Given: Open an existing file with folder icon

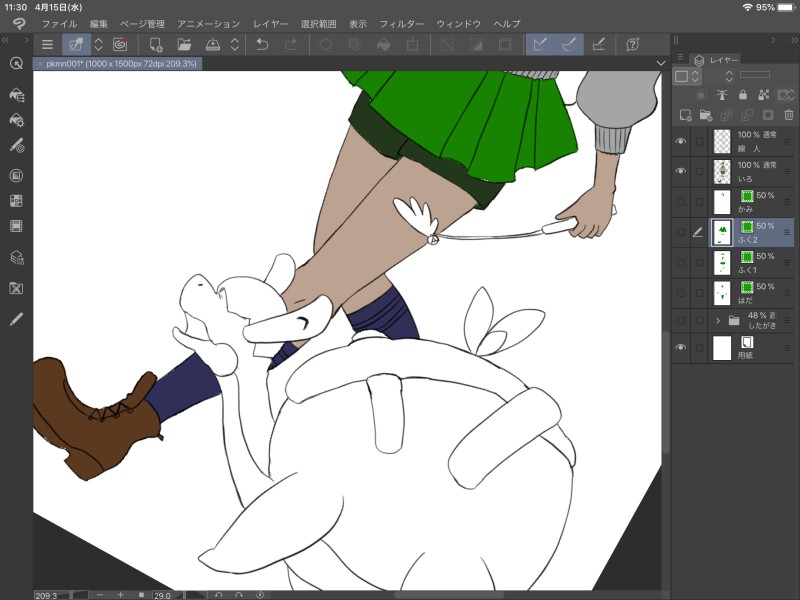Looking at the screenshot, I should click(x=184, y=45).
